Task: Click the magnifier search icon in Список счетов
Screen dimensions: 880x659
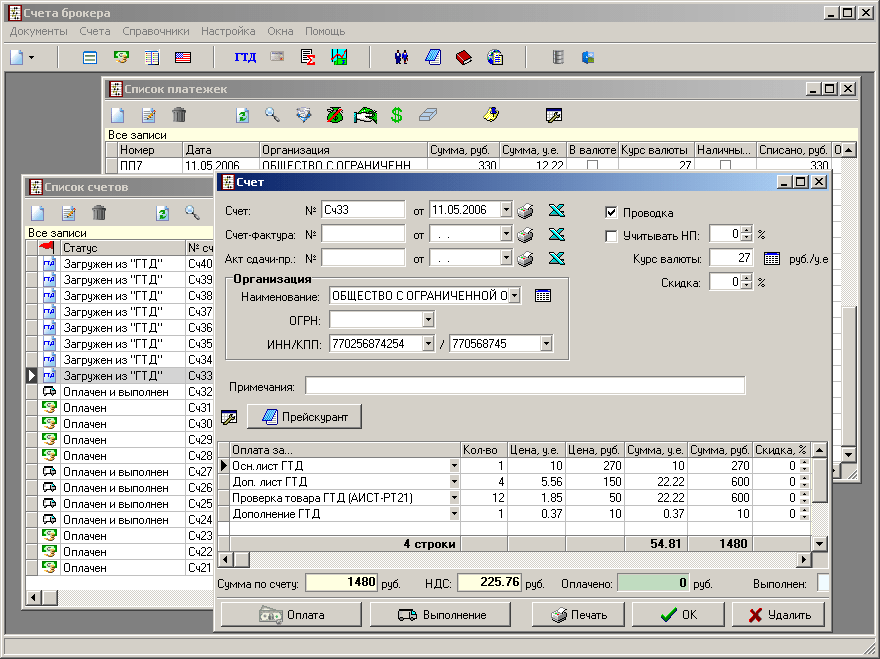Action: (192, 213)
